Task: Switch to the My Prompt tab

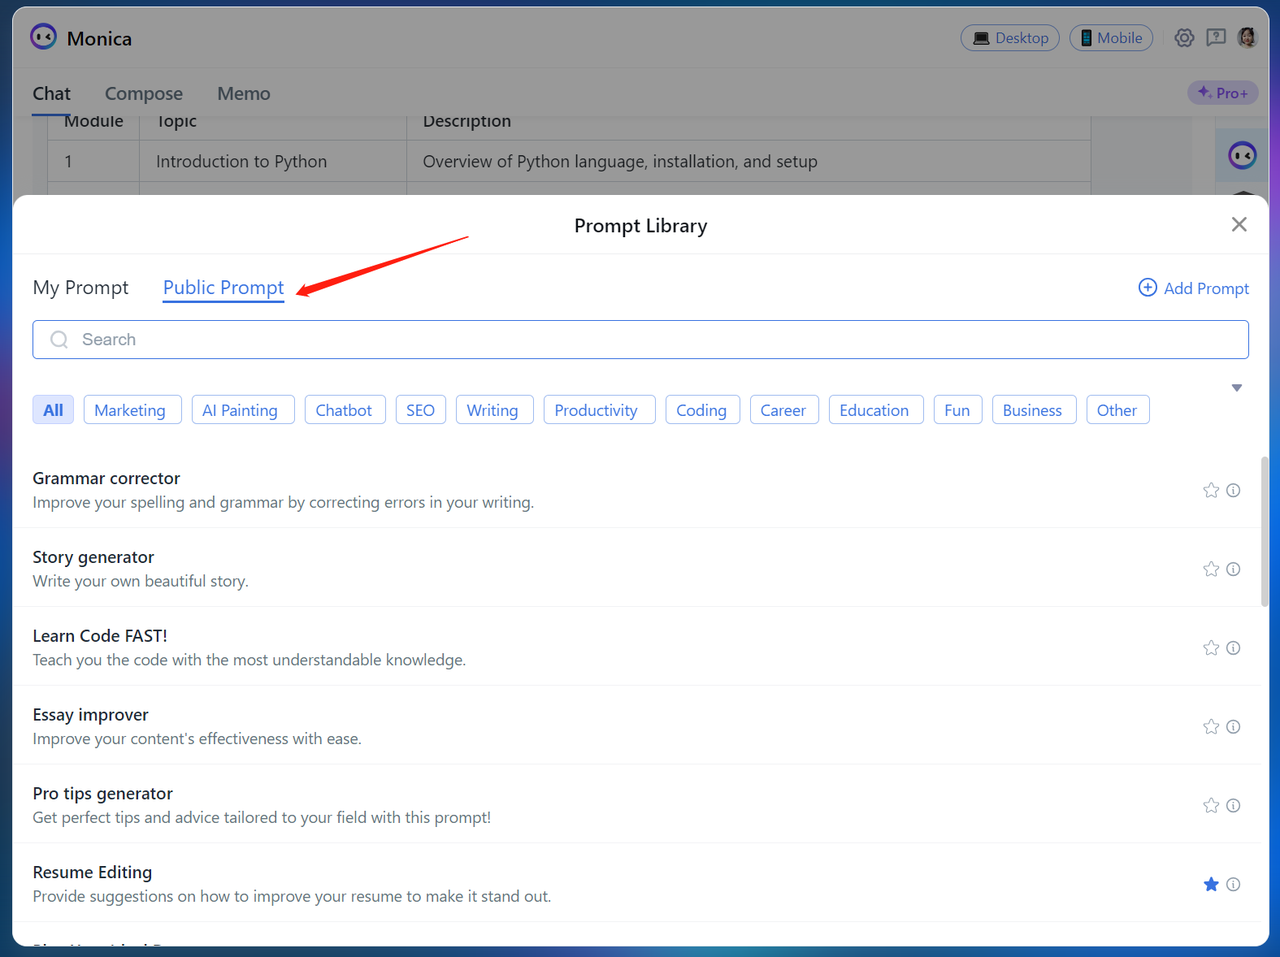Action: pos(81,288)
